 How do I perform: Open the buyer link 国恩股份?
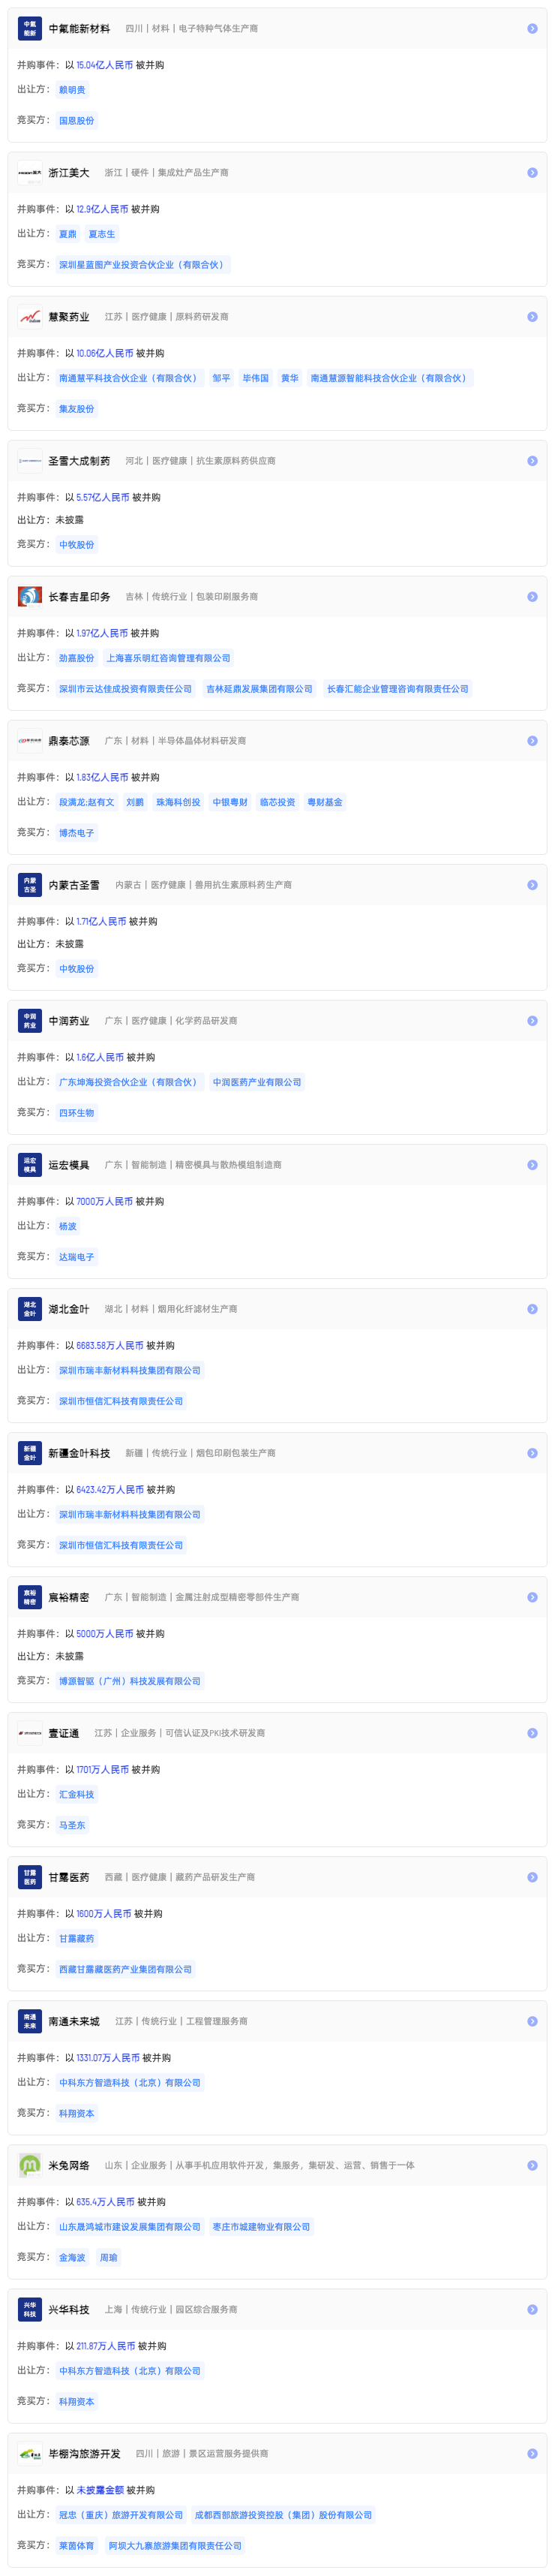(76, 121)
